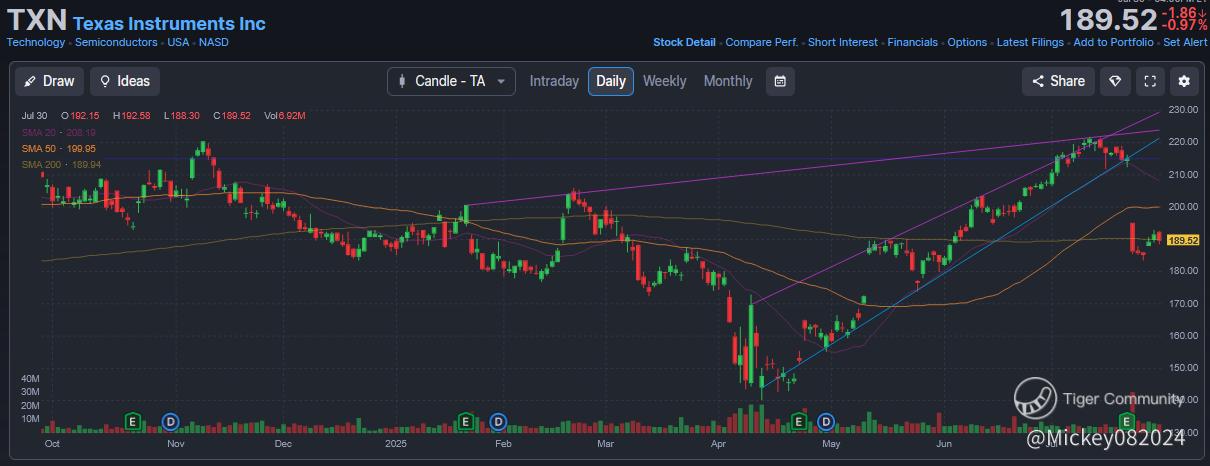
Task: Open the Draw tools
Action: coord(49,81)
